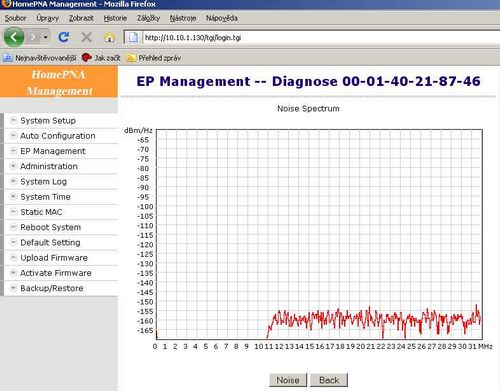This screenshot has width=500, height=391.
Task: Click the Back button below the chart
Action: pyautogui.click(x=329, y=380)
